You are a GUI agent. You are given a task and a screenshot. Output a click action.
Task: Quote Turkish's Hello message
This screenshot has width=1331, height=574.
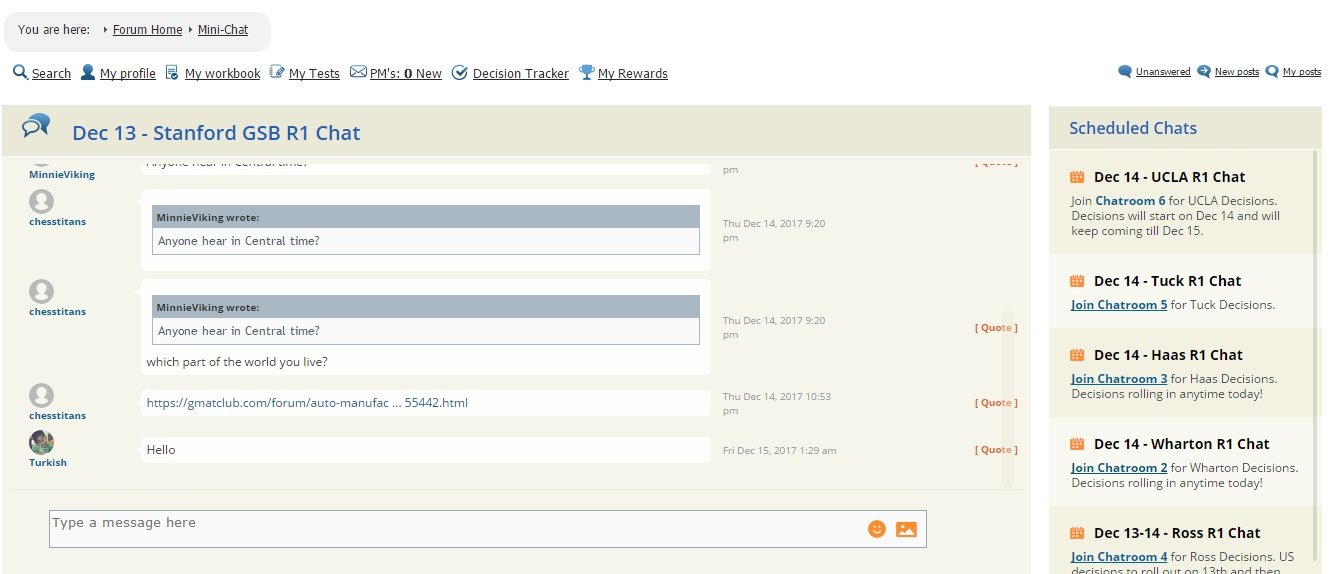(x=996, y=450)
